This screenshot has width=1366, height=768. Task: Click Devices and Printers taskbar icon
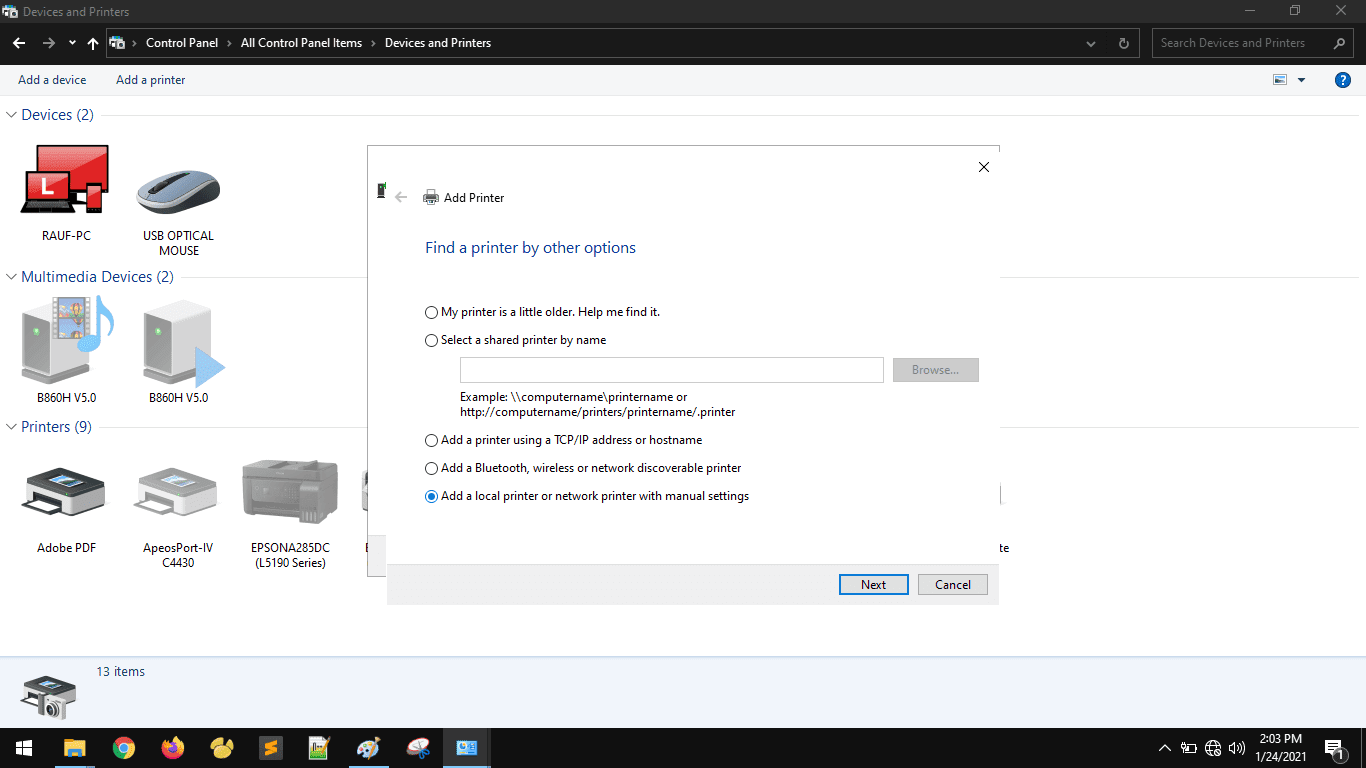(x=466, y=748)
